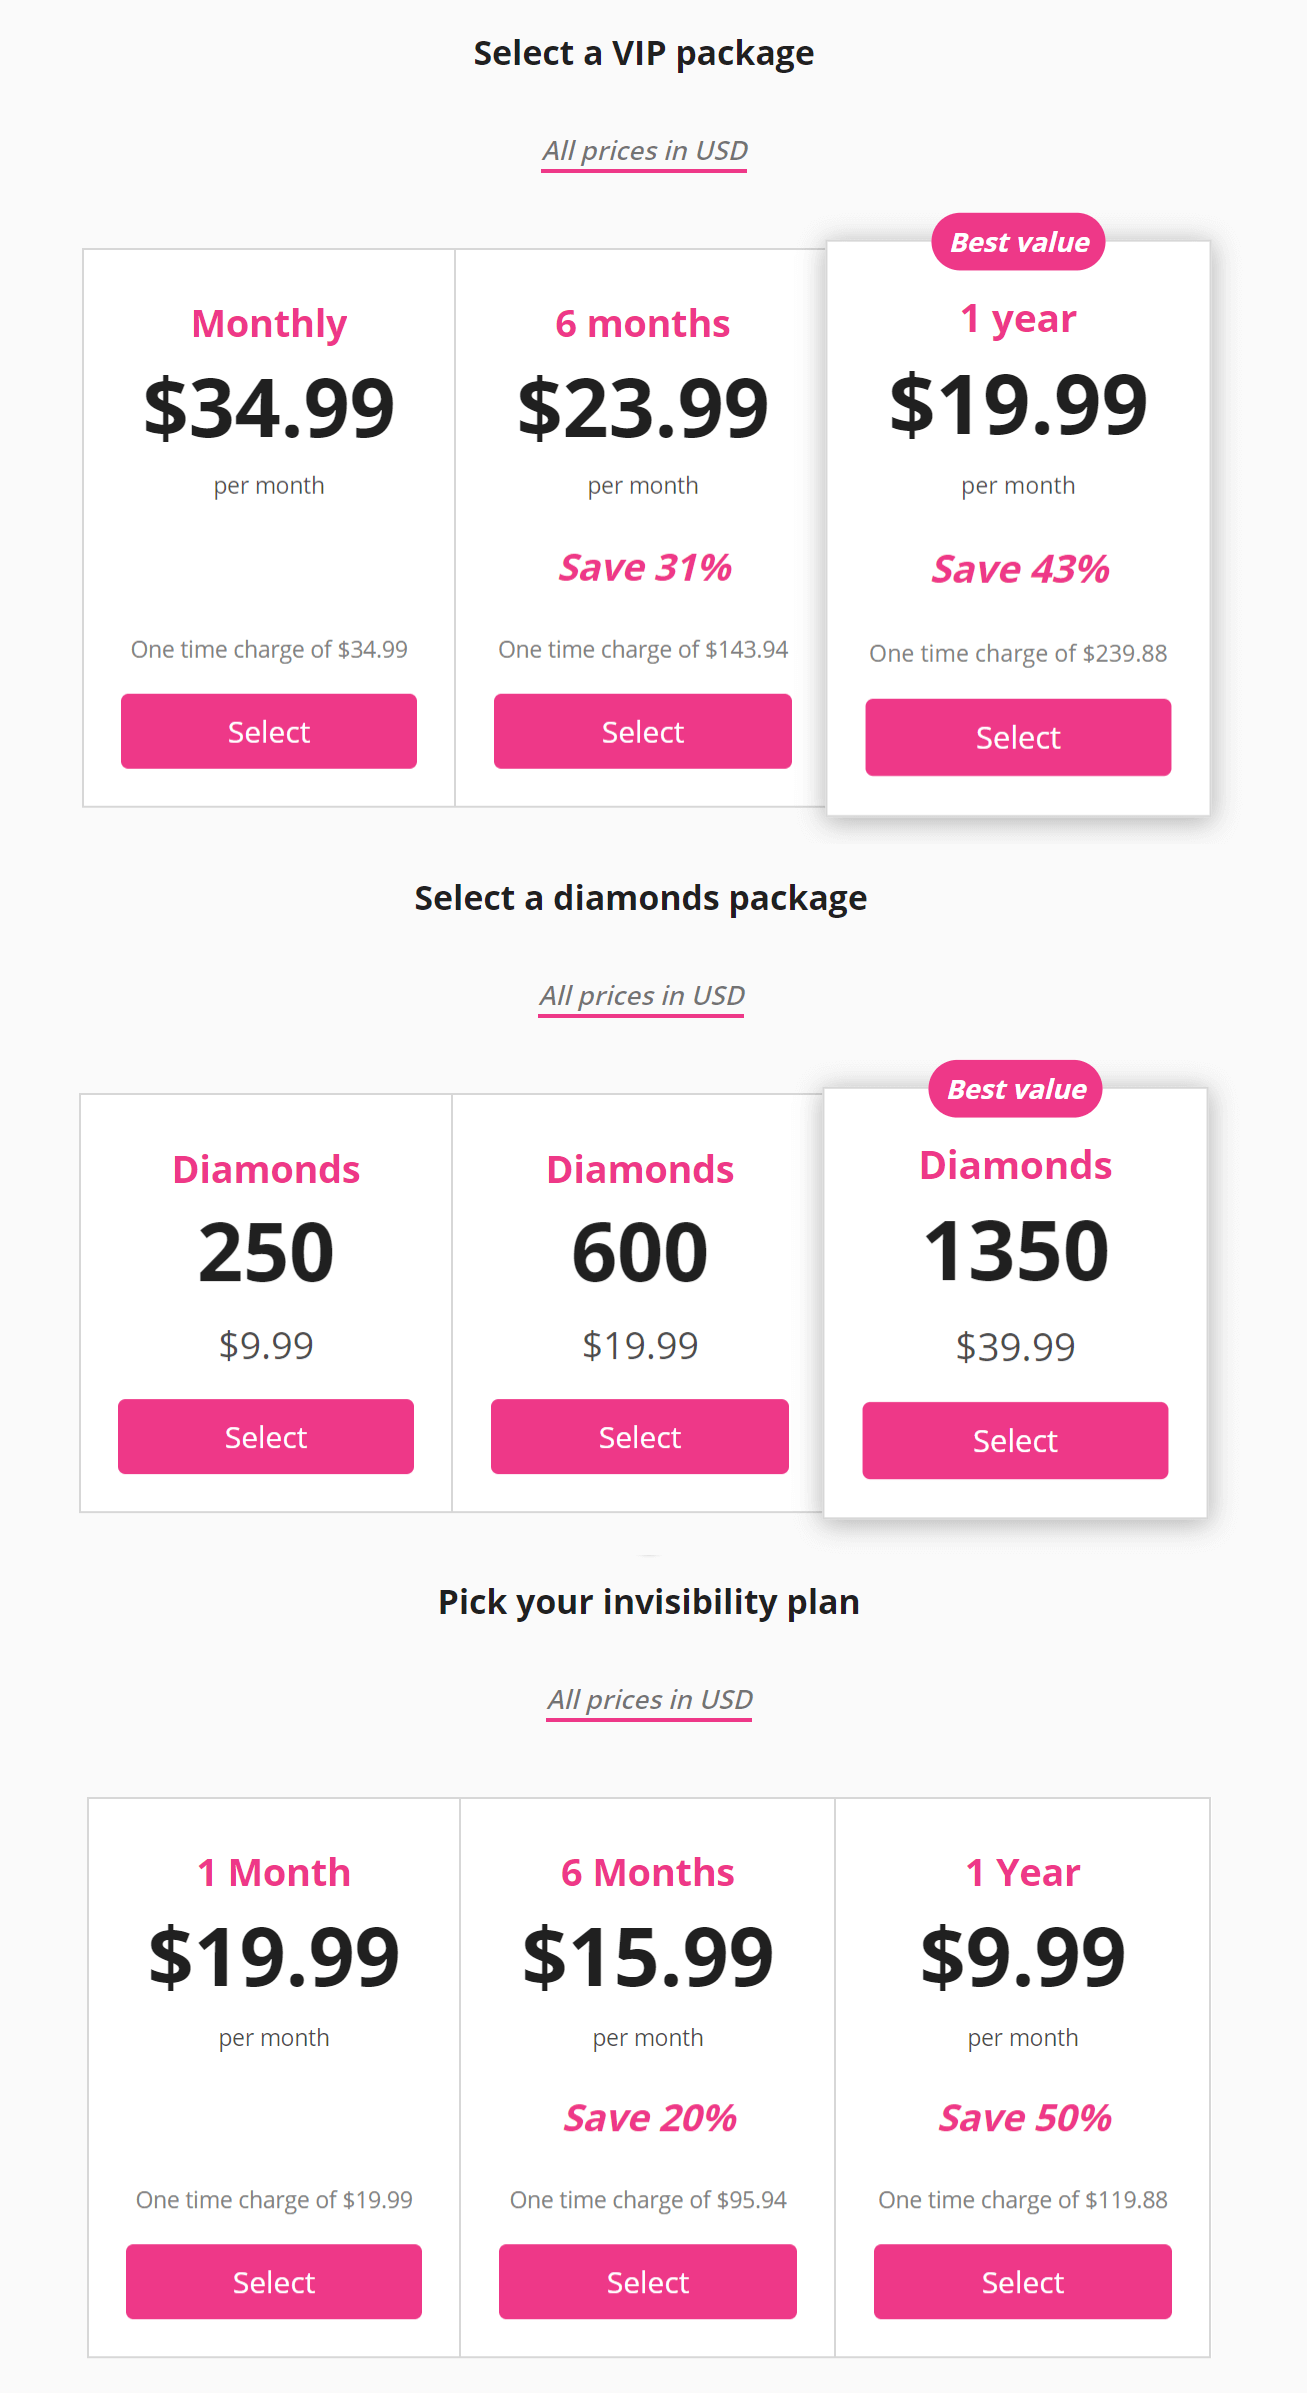
Task: Select the 600 diamonds package
Action: 639,1436
